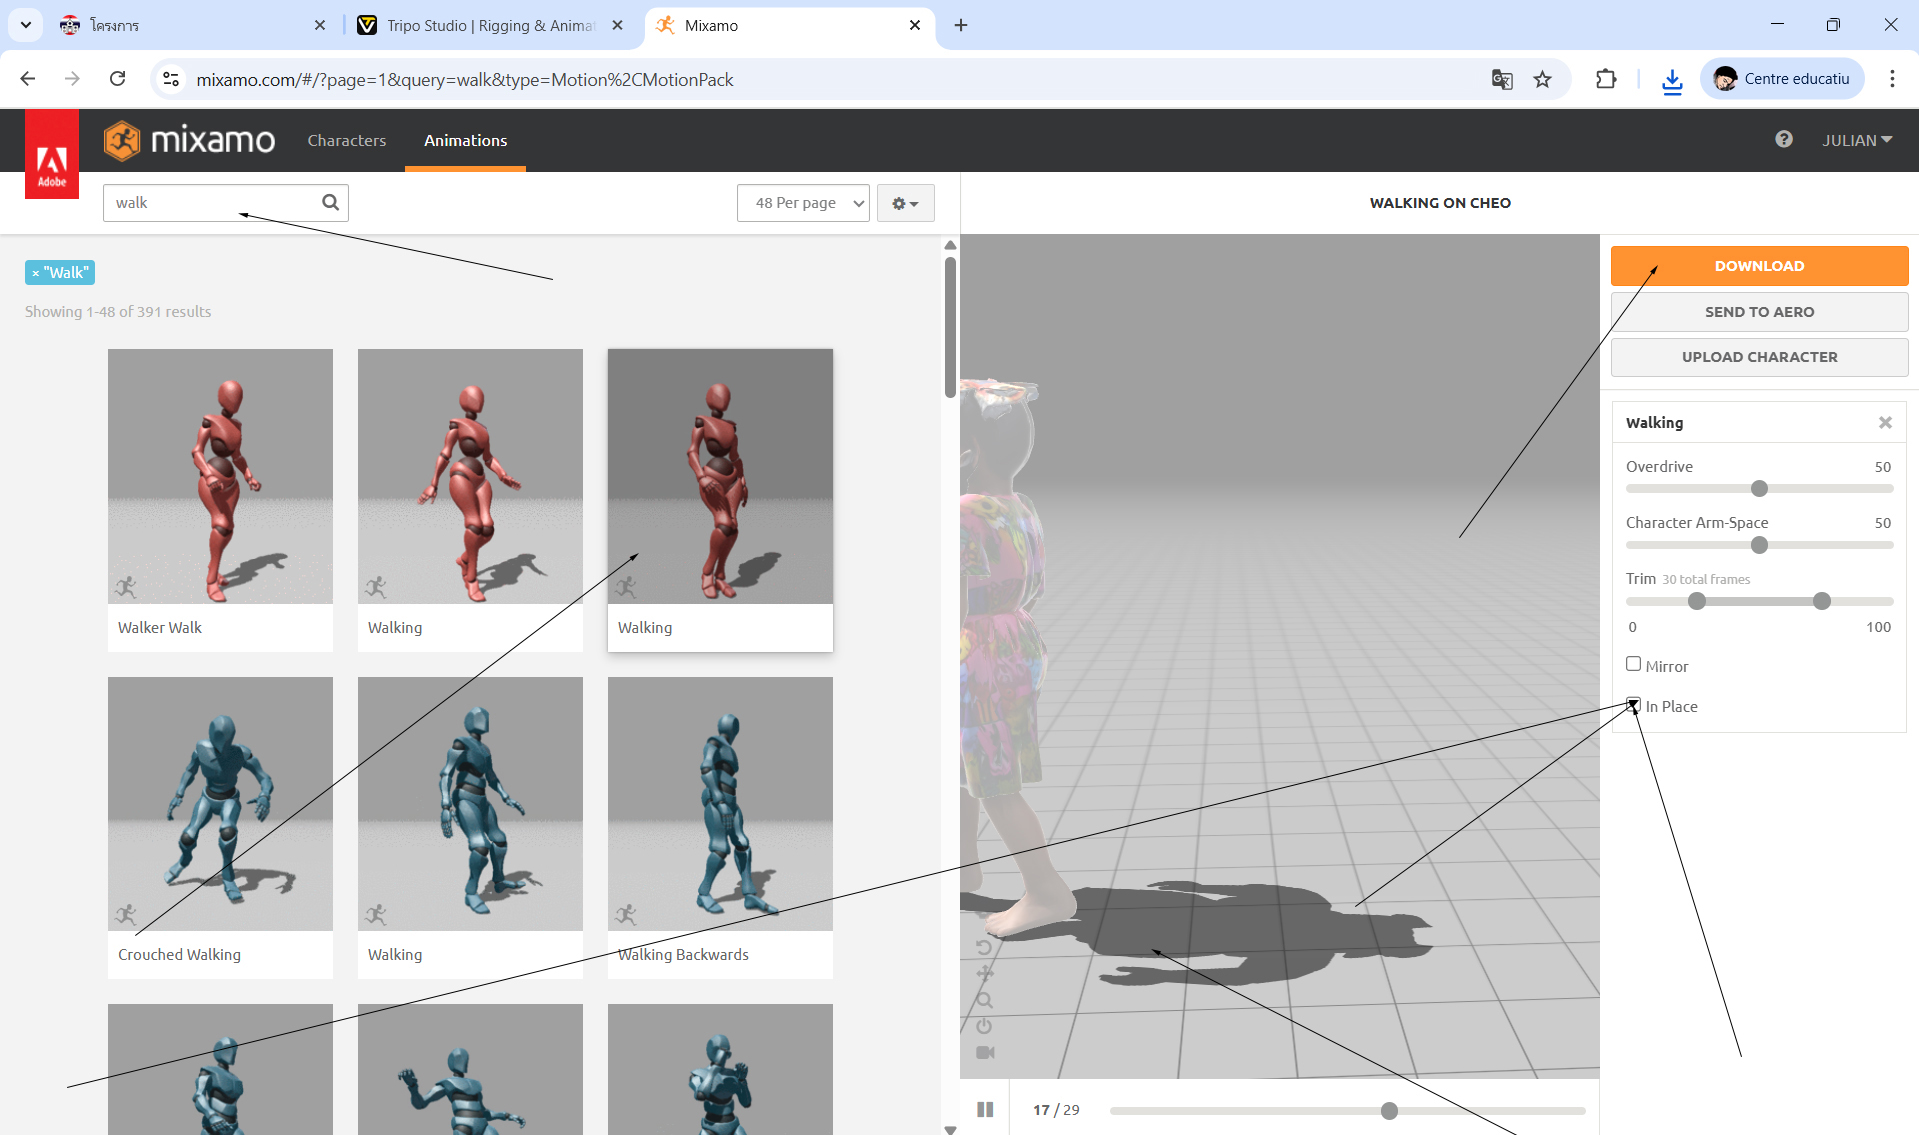Pause the animation playback

pos(985,1109)
